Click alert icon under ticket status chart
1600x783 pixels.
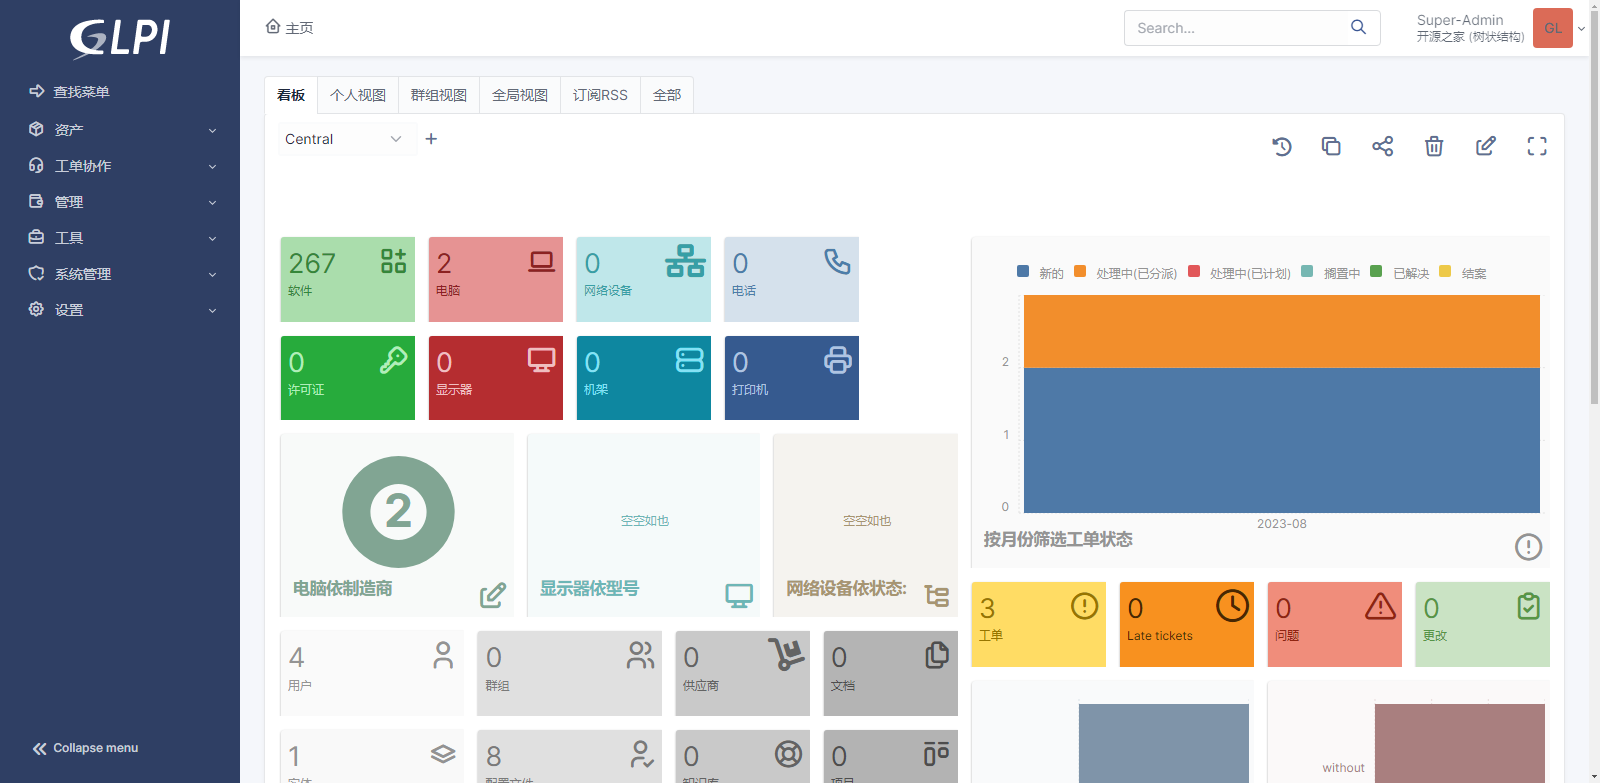pyautogui.click(x=1528, y=547)
